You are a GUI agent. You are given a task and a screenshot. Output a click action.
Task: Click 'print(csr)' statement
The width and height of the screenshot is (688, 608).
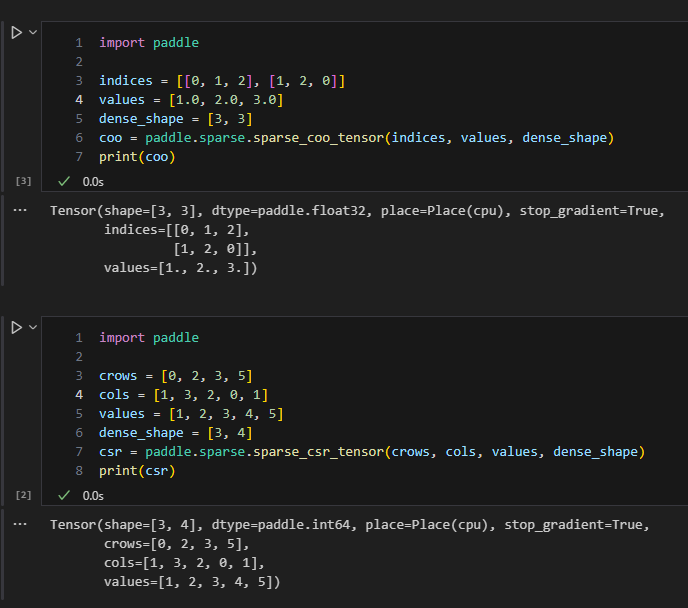[x=137, y=471]
